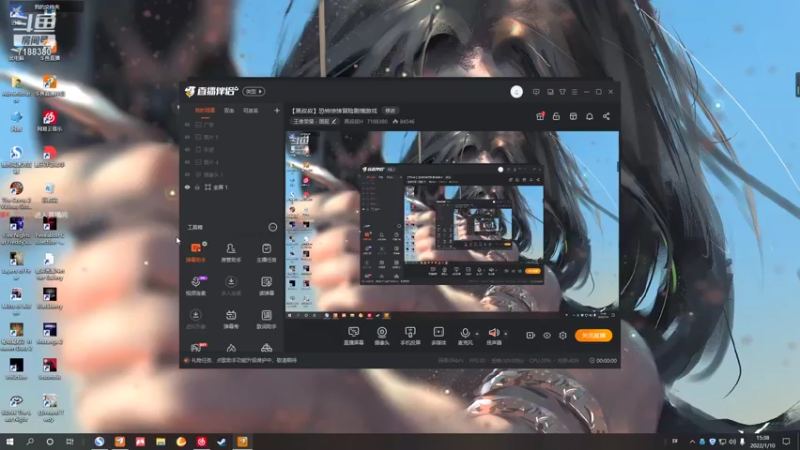
Task: Edit the 王者荣耀 category selector
Action: click(x=315, y=121)
